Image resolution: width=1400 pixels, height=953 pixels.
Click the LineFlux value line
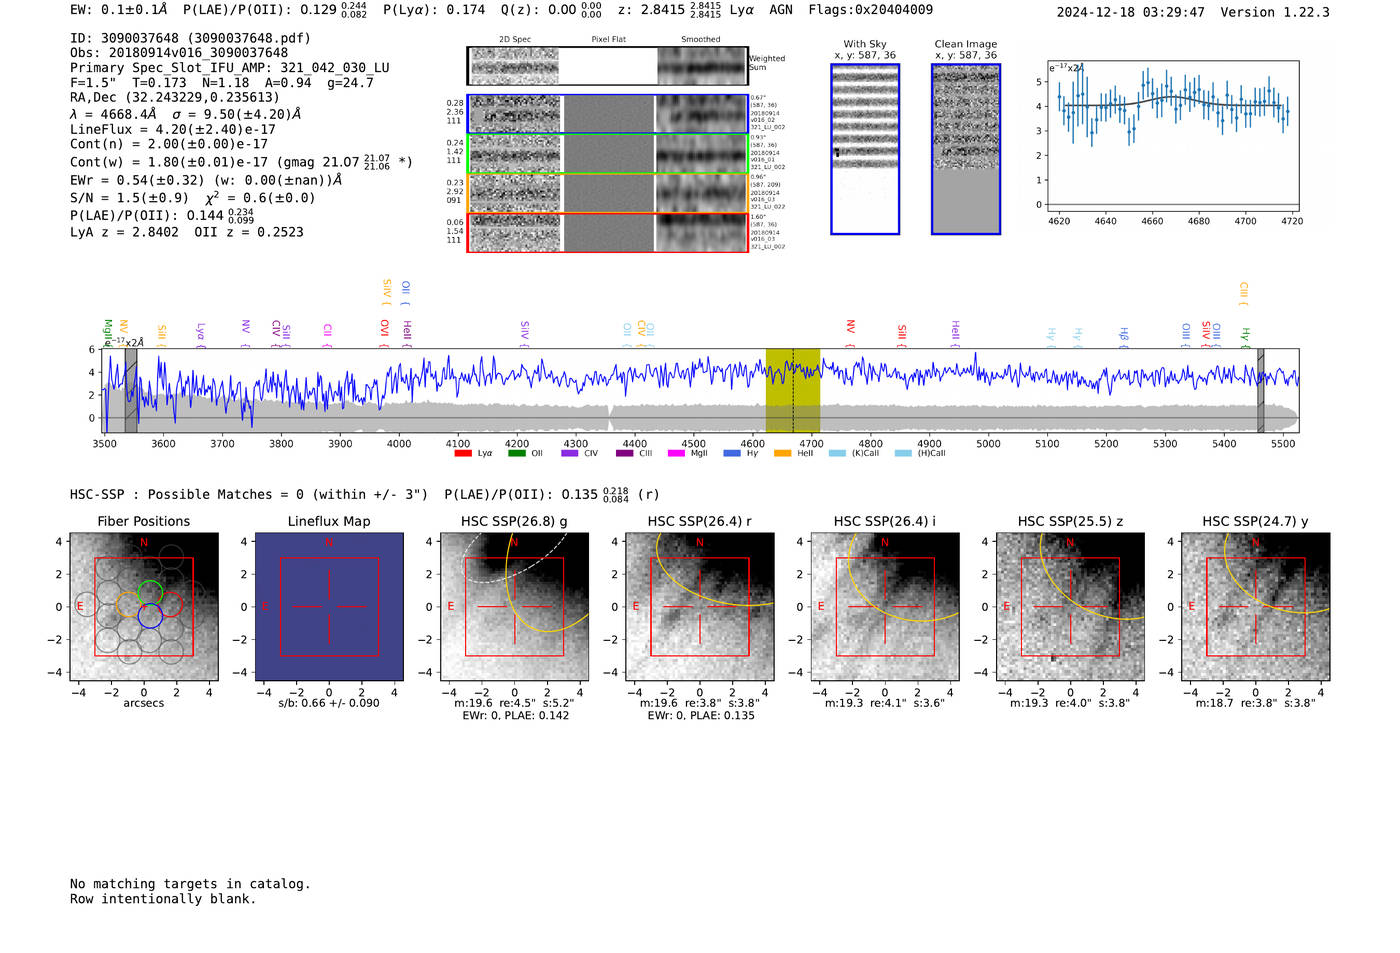(173, 129)
